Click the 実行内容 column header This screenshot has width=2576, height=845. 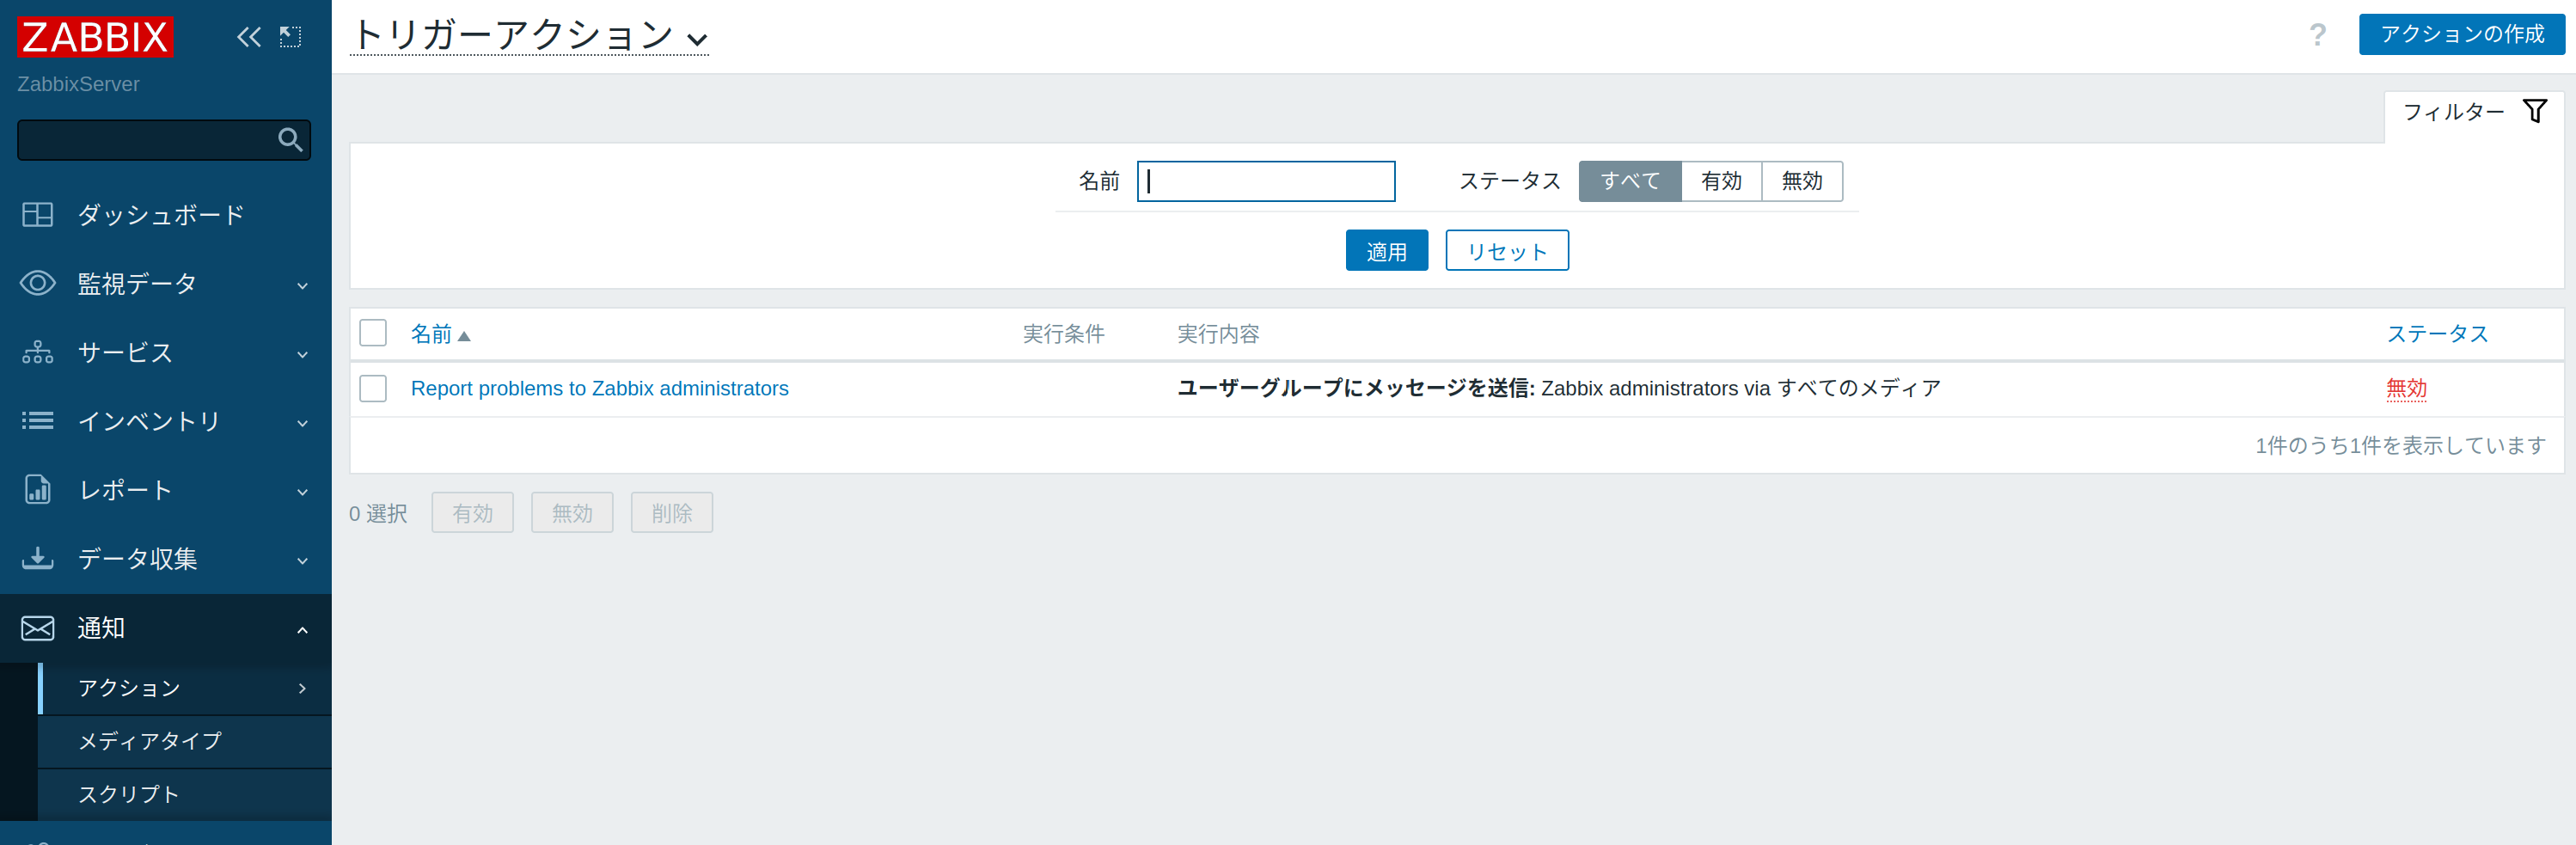point(1218,333)
